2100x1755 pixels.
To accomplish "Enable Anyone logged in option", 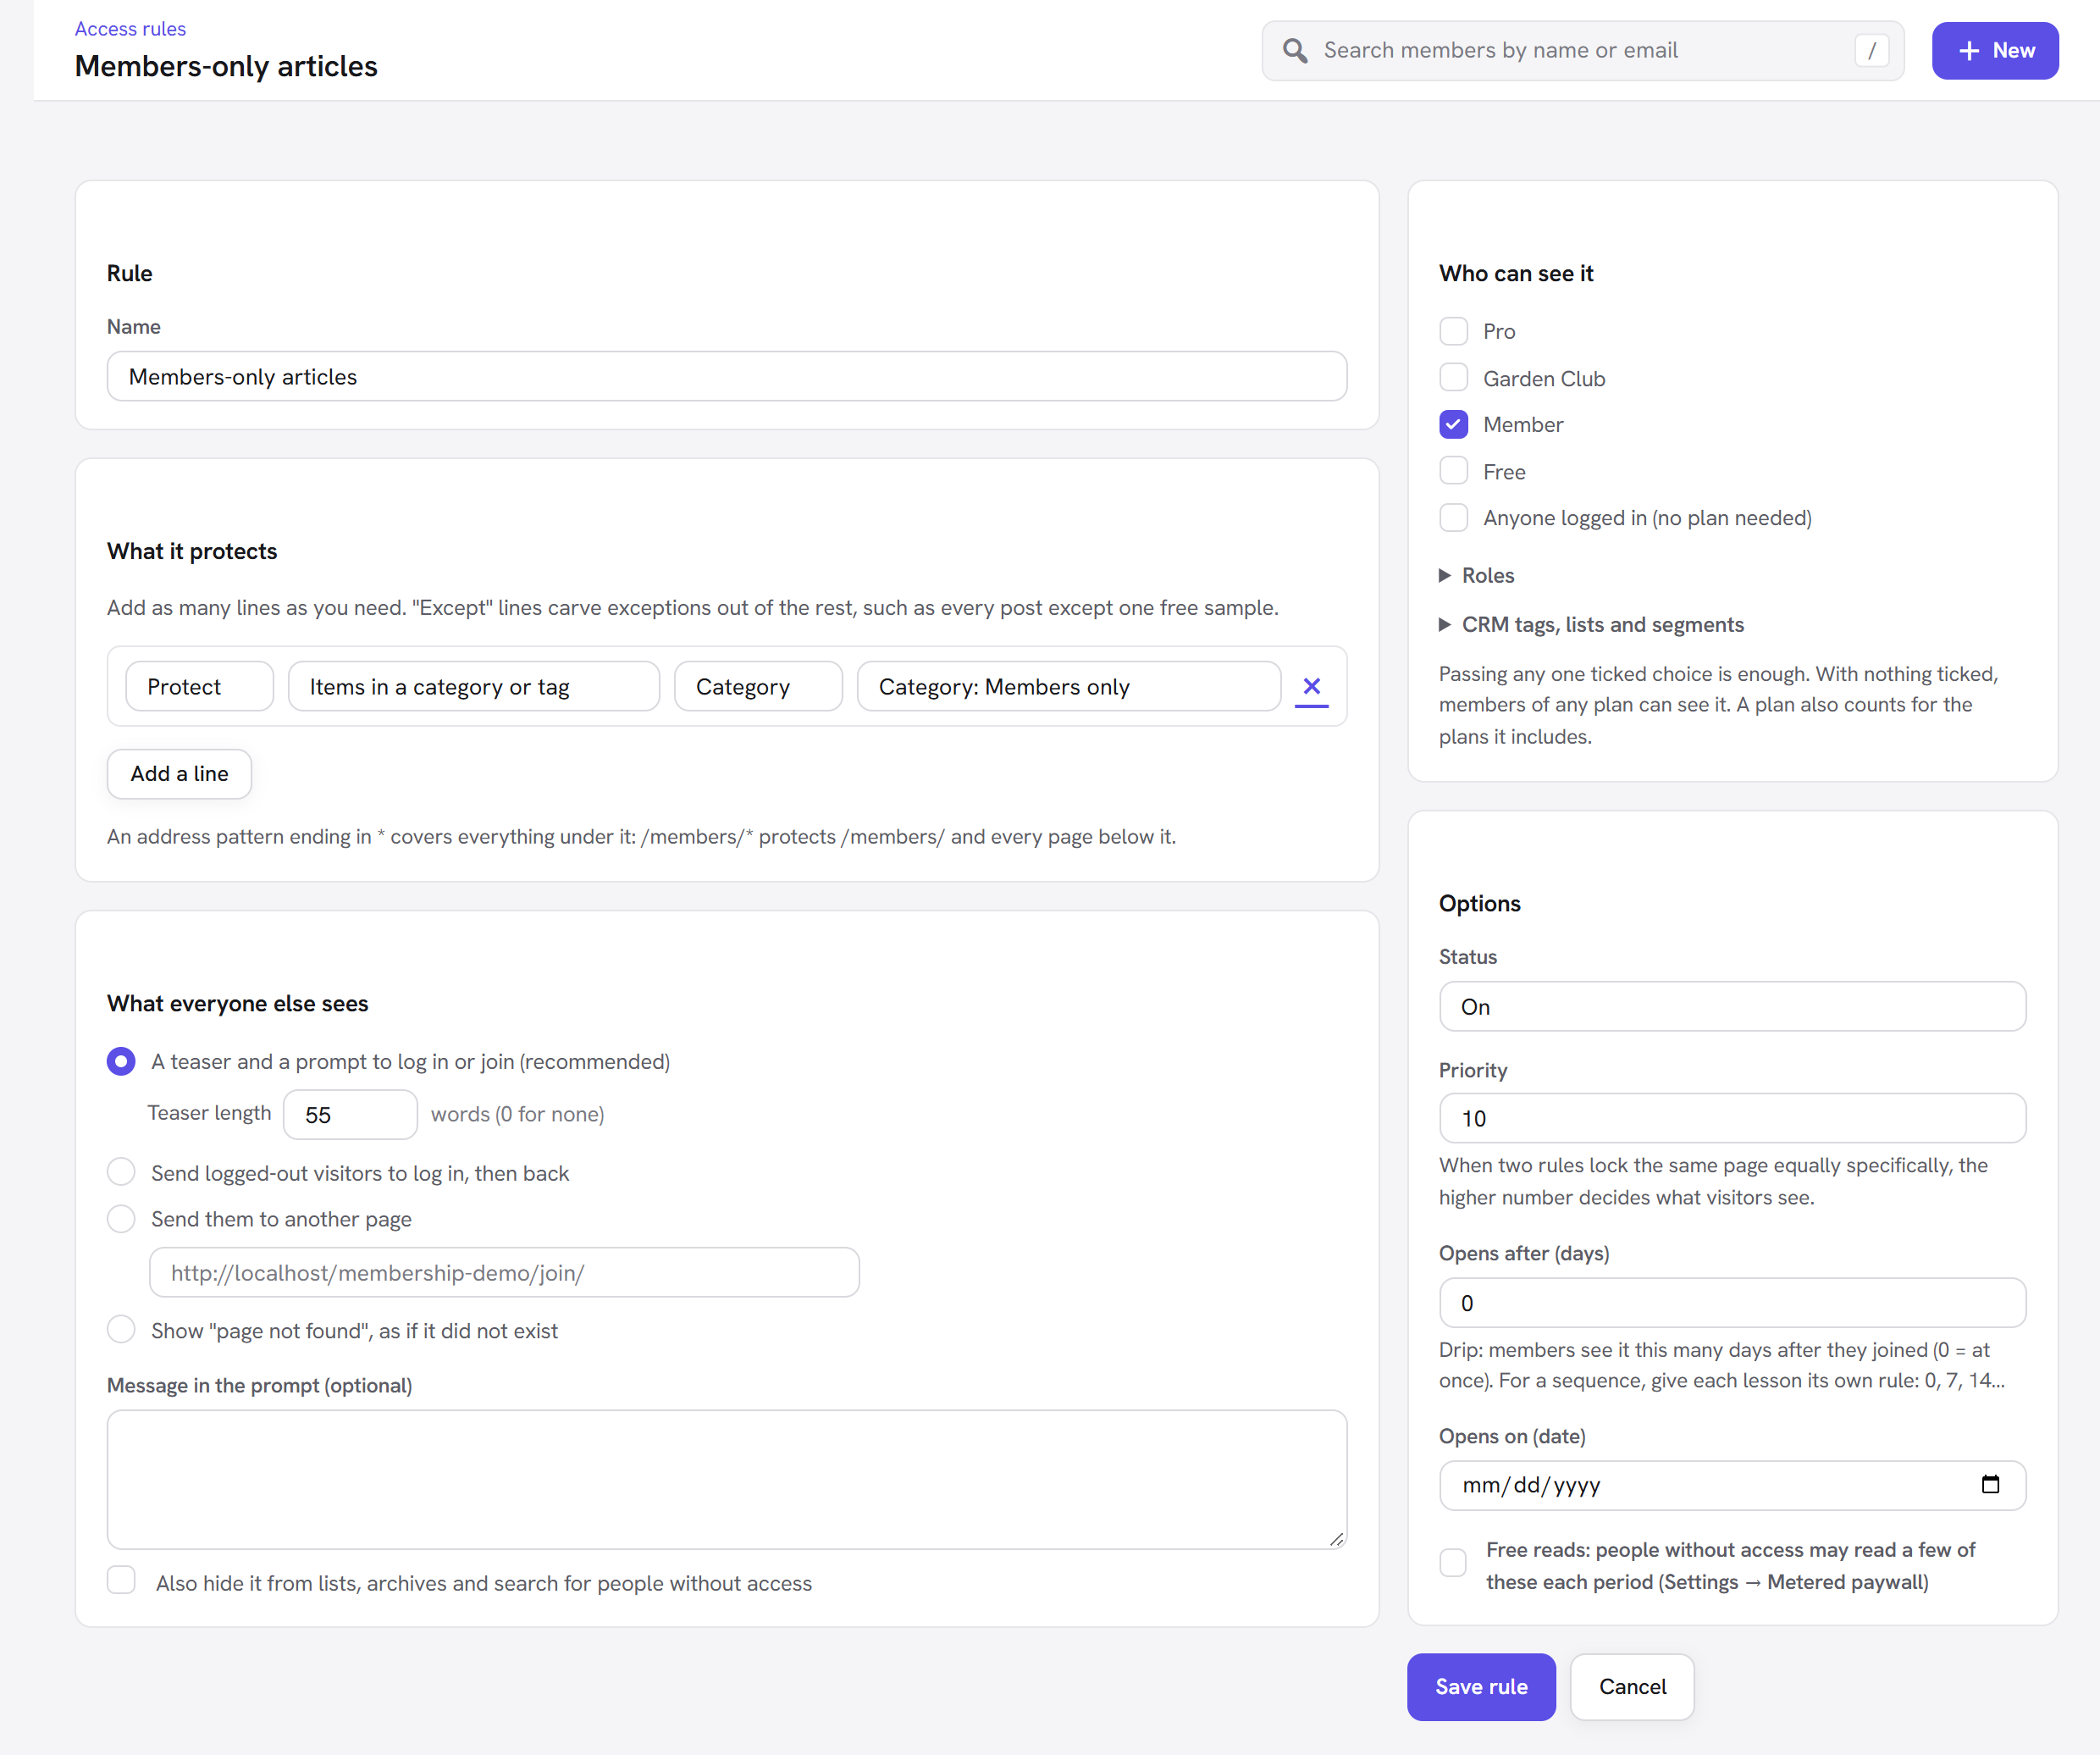I will (x=1454, y=518).
